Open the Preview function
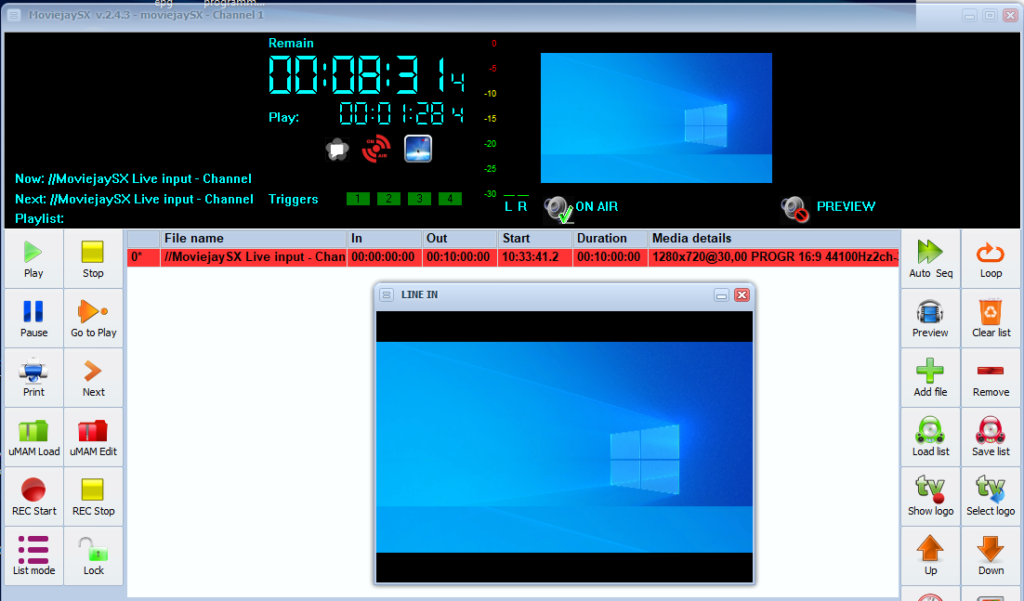This screenshot has width=1024, height=601. tap(931, 319)
